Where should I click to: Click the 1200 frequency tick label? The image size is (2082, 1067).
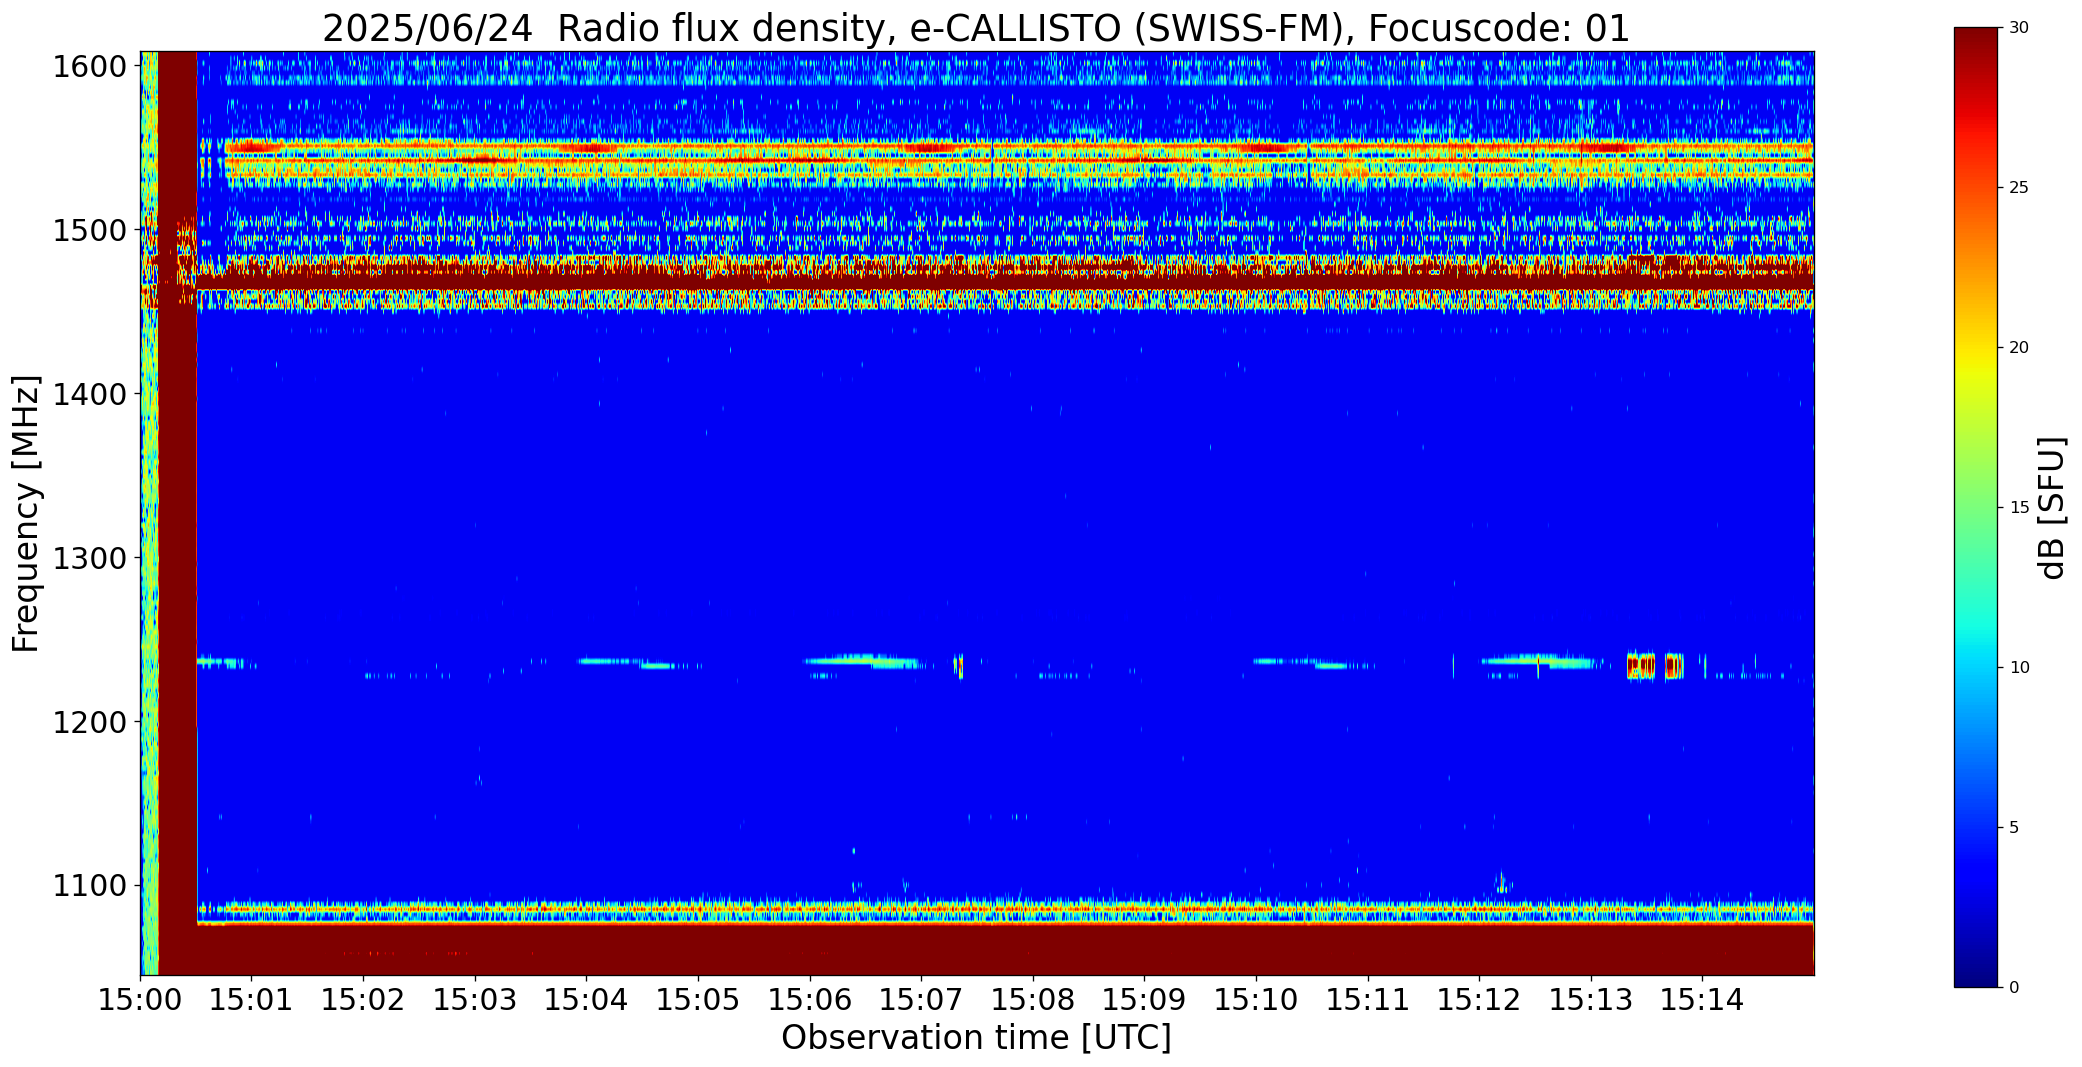(89, 722)
